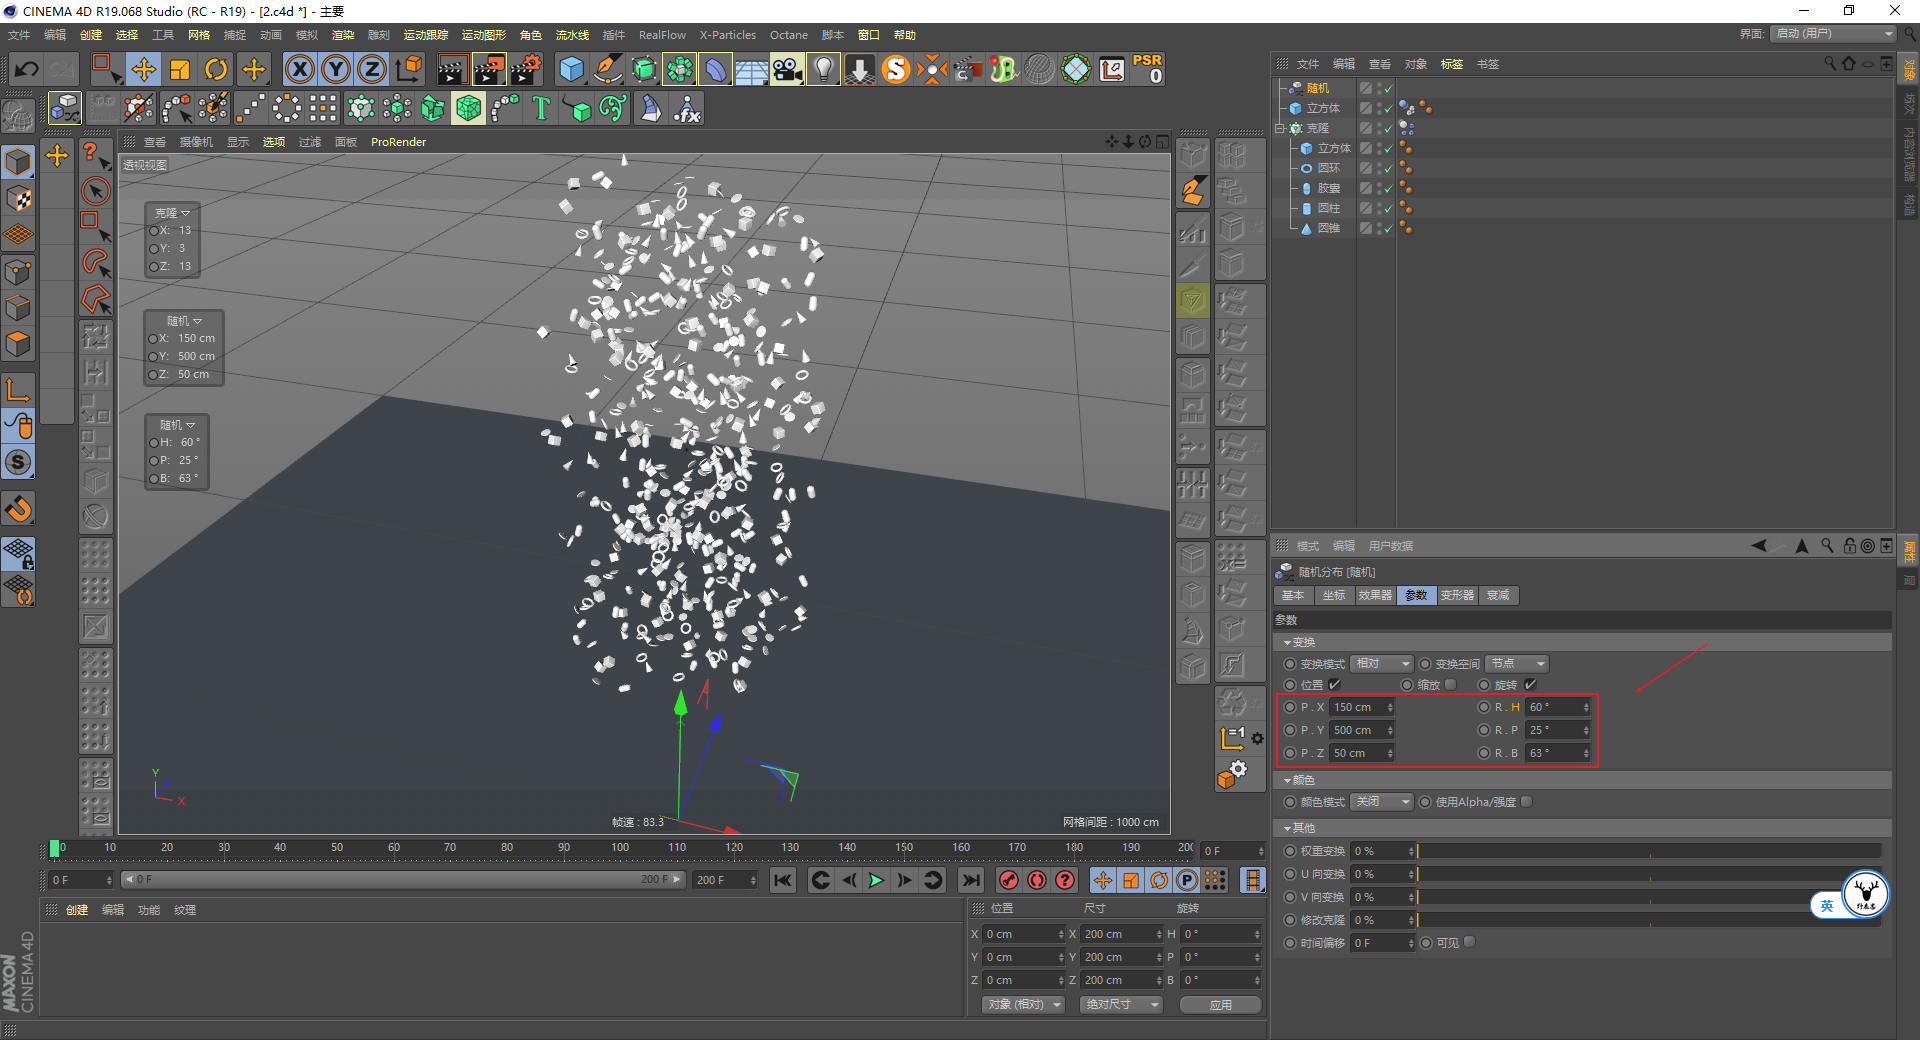
Task: Click the Record Active Objects button
Action: click(1009, 880)
